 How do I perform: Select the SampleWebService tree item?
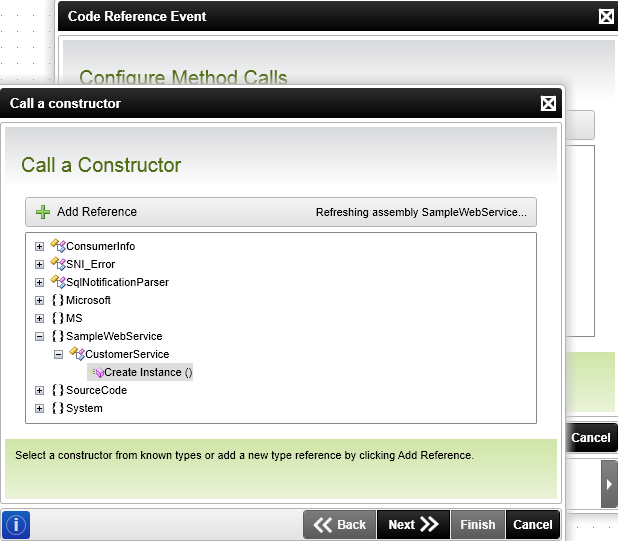[x=114, y=336]
